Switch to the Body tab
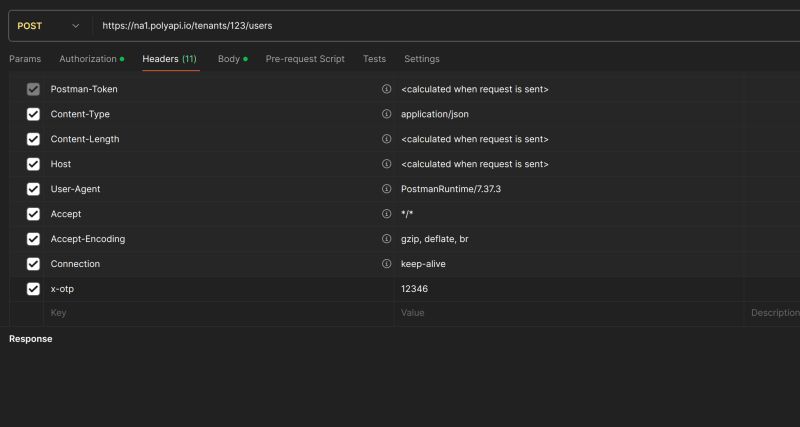The height and width of the screenshot is (427, 800). pyautogui.click(x=233, y=59)
